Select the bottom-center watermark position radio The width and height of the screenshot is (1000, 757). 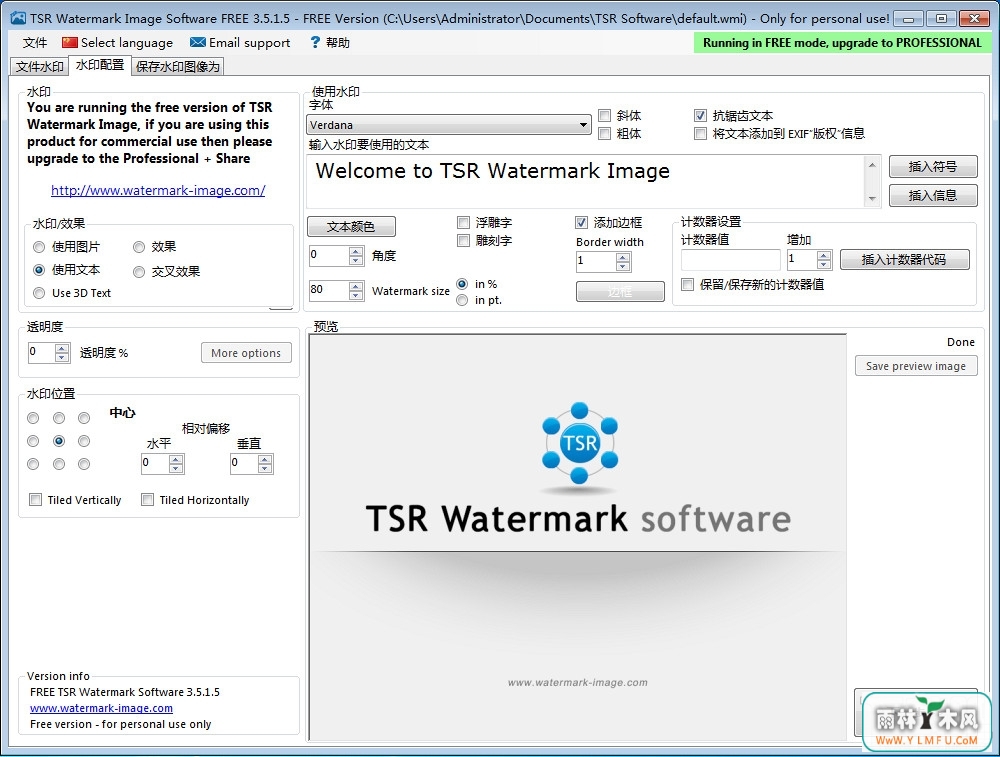[x=59, y=464]
